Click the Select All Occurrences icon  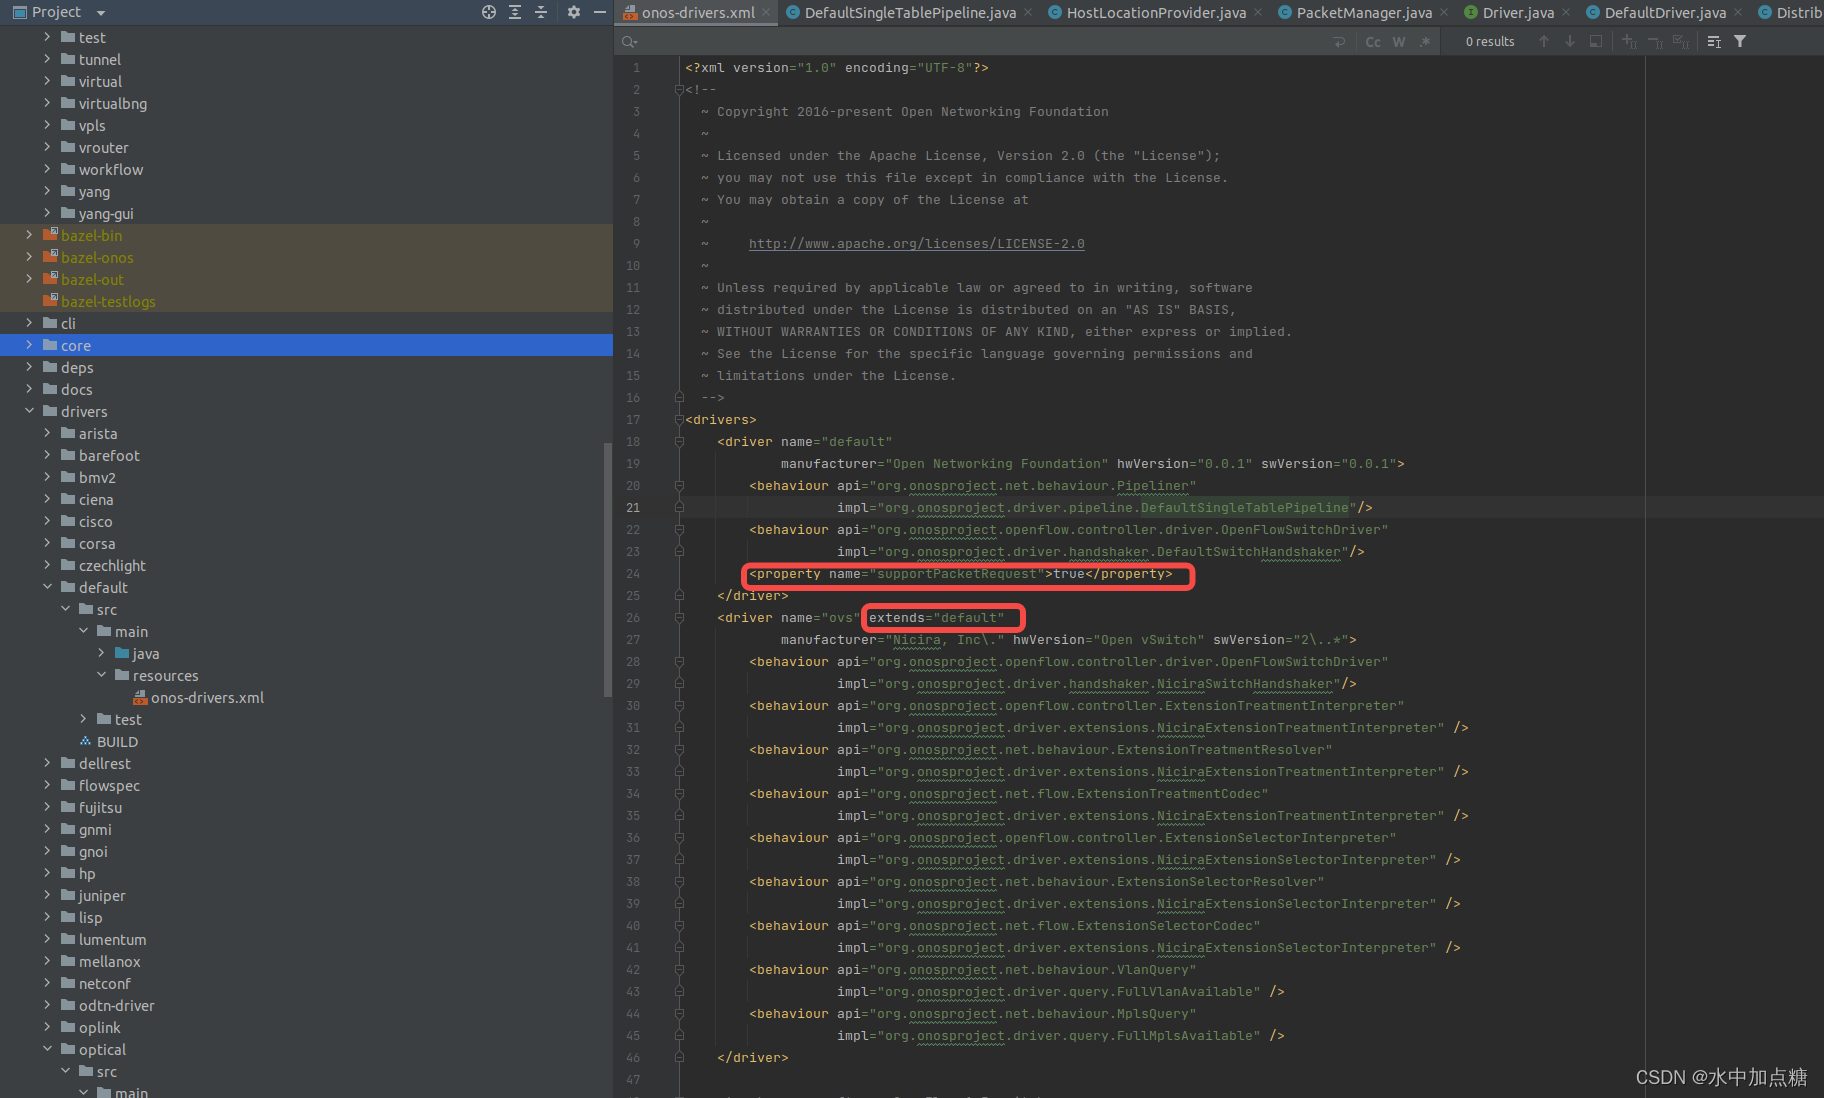1681,41
